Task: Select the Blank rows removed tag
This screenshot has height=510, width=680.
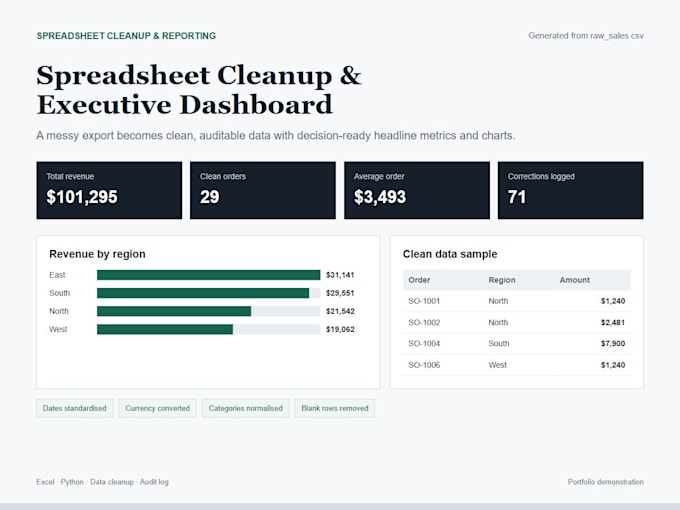Action: click(x=335, y=409)
